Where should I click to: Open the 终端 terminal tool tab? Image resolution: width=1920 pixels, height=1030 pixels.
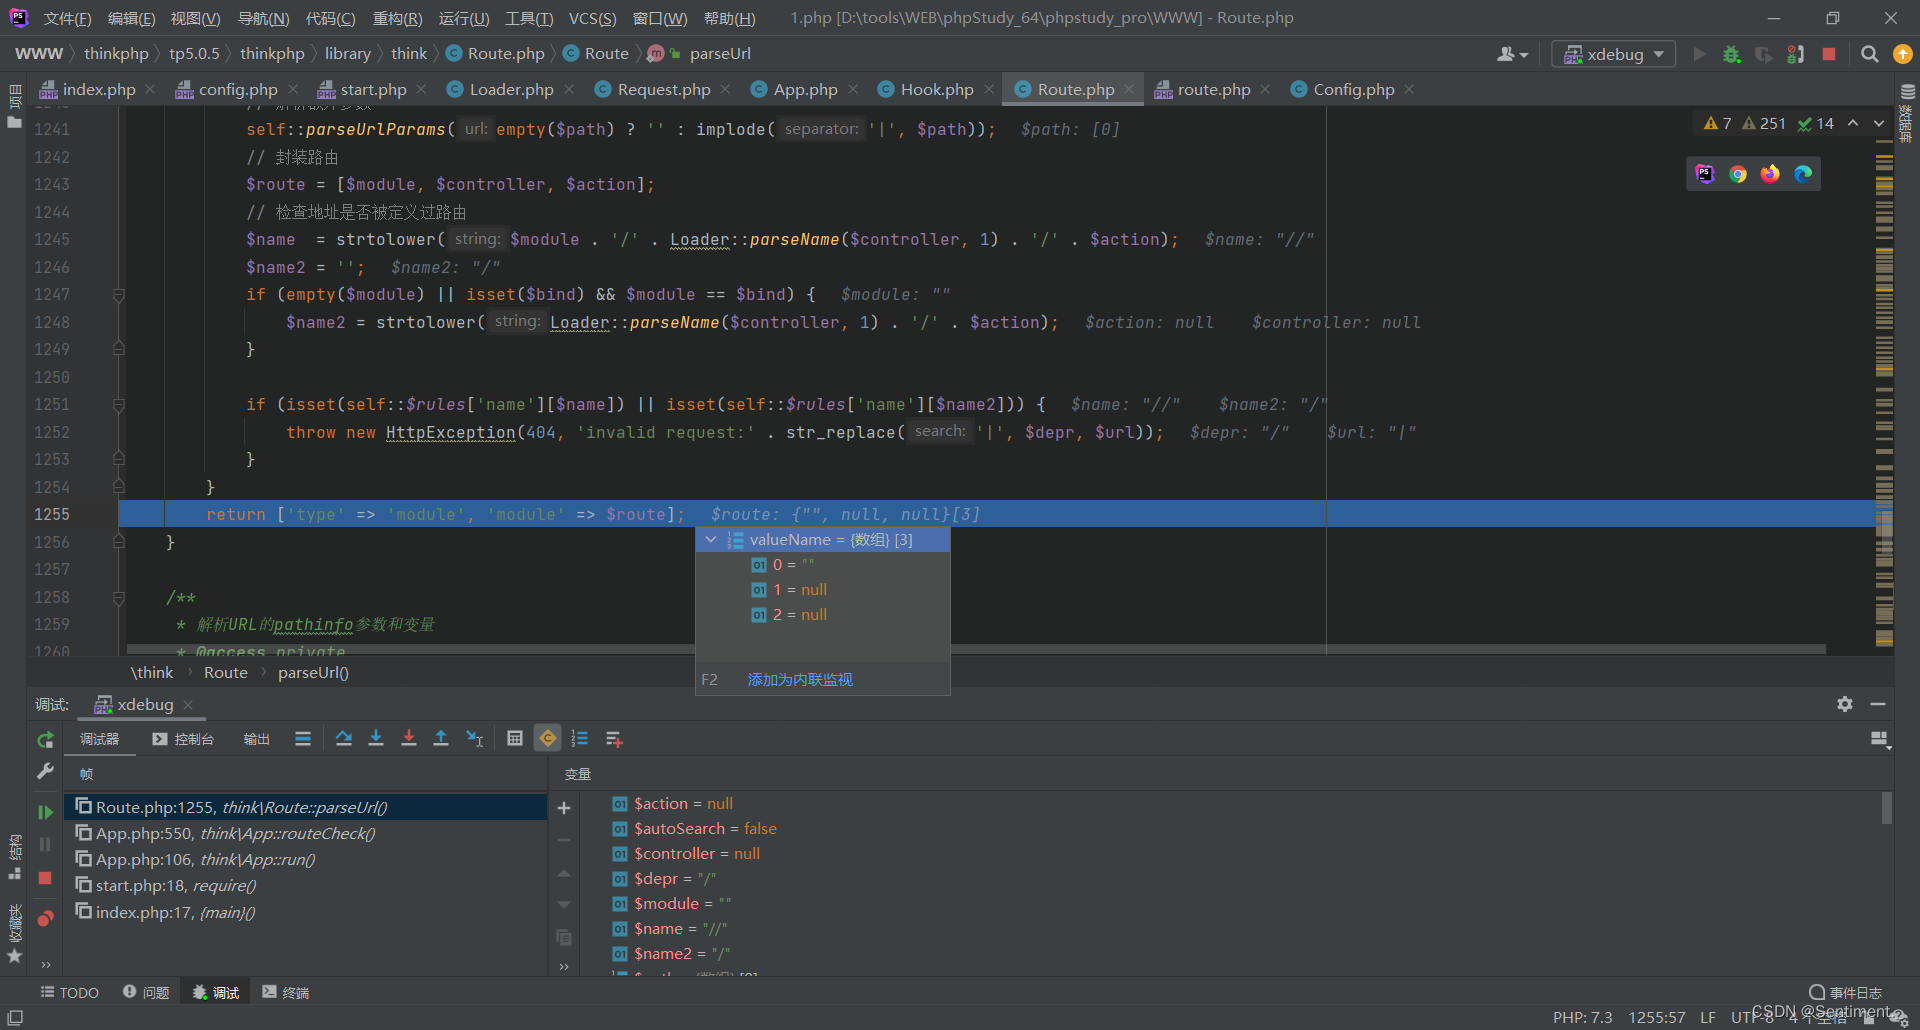(286, 992)
